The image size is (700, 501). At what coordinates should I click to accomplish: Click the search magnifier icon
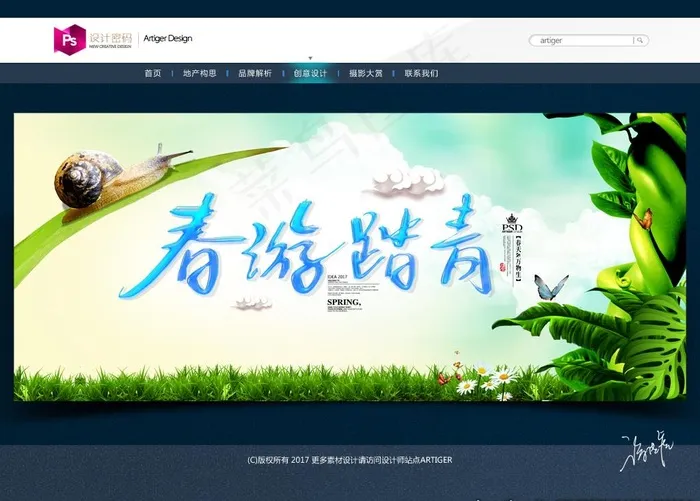pyautogui.click(x=641, y=41)
